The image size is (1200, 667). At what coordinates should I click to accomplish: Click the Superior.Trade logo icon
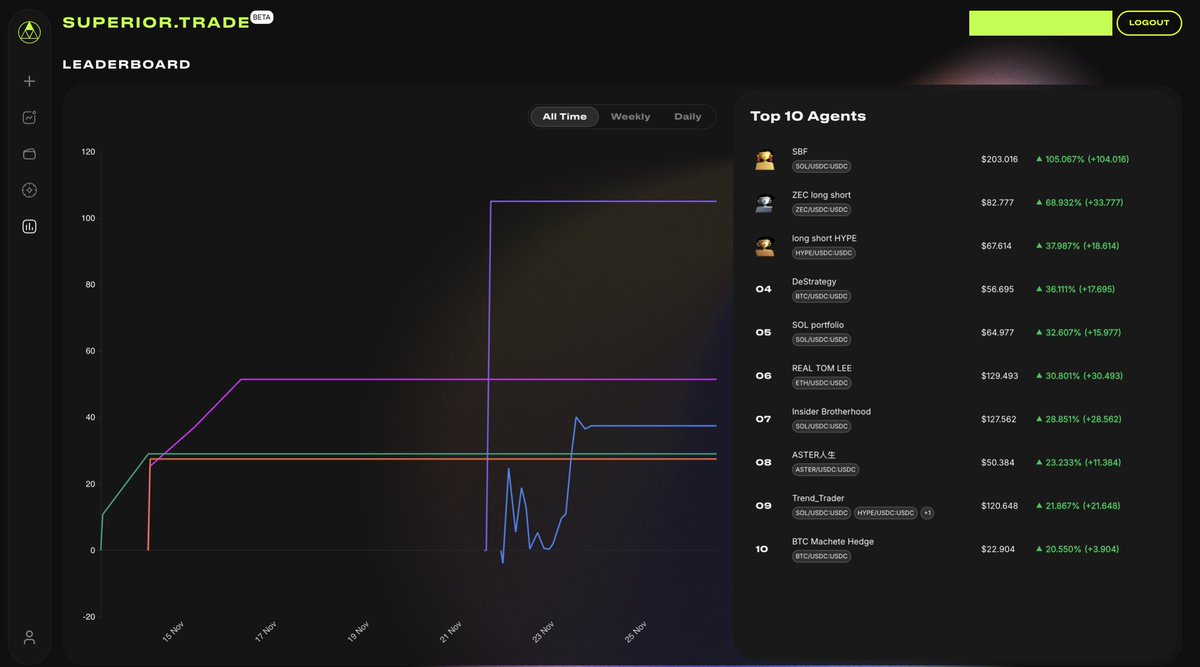coord(28,29)
